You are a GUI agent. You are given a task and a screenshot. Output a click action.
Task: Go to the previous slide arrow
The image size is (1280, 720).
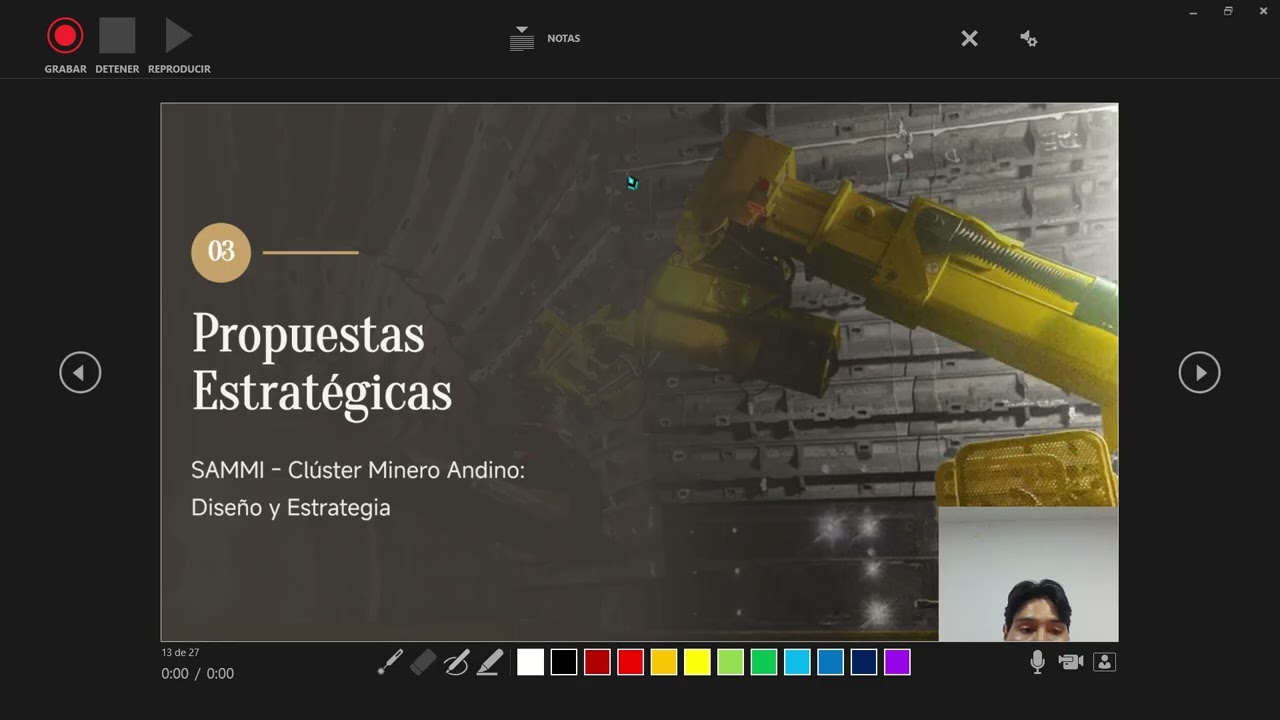point(80,372)
